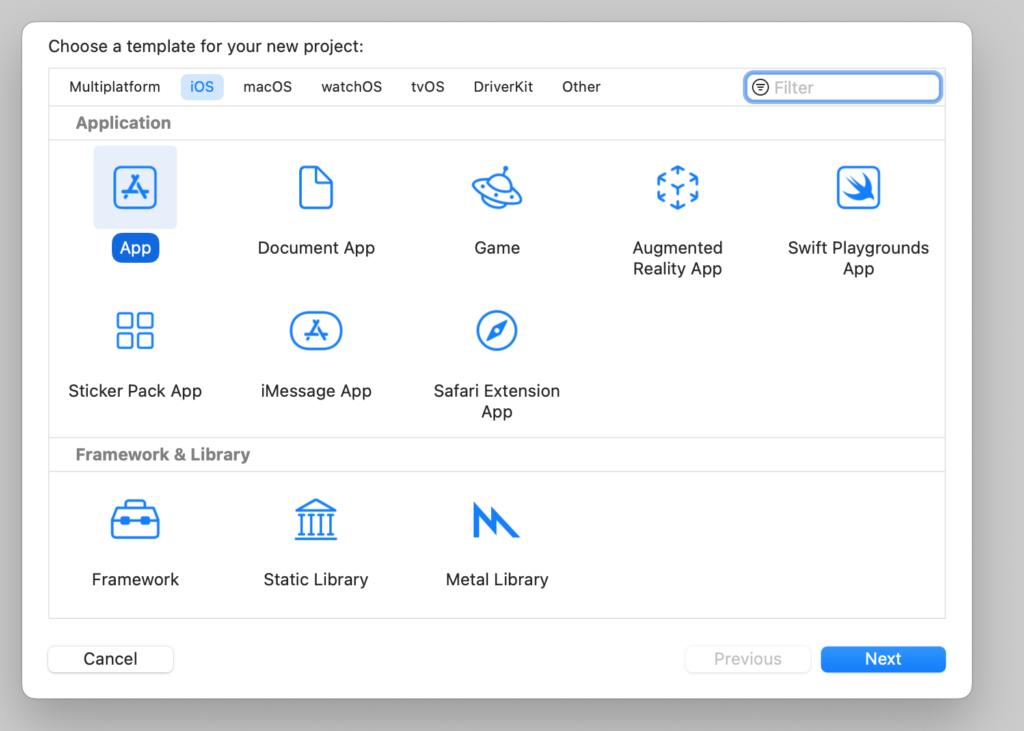Click the Framework label text
Screen dimensions: 1024x731
135,579
